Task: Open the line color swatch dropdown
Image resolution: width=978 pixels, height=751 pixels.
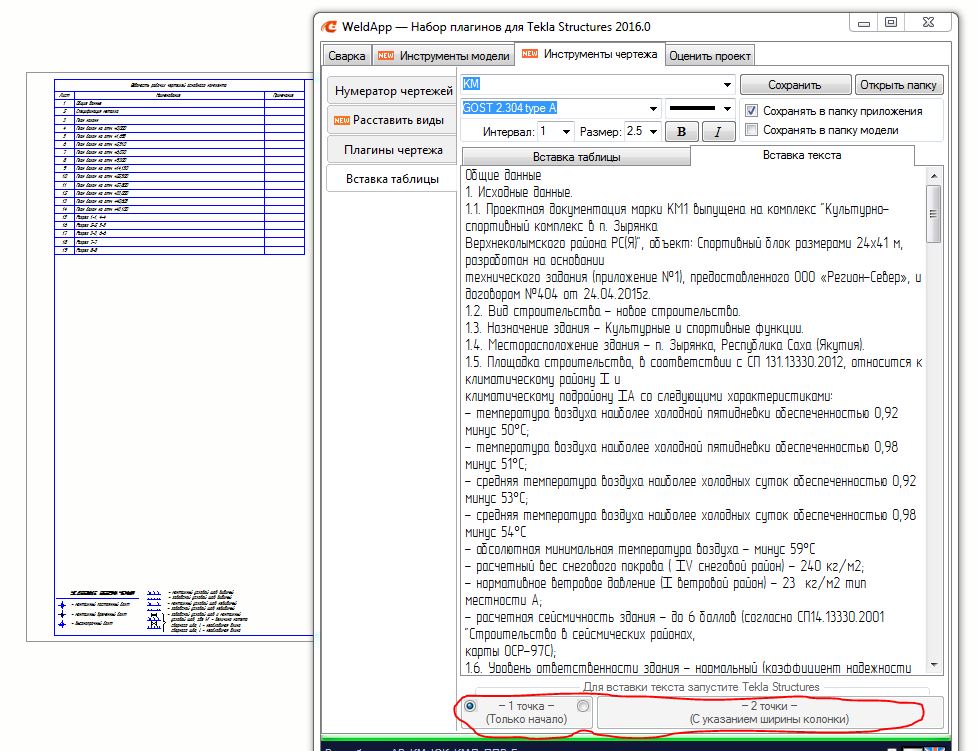Action: click(x=726, y=108)
